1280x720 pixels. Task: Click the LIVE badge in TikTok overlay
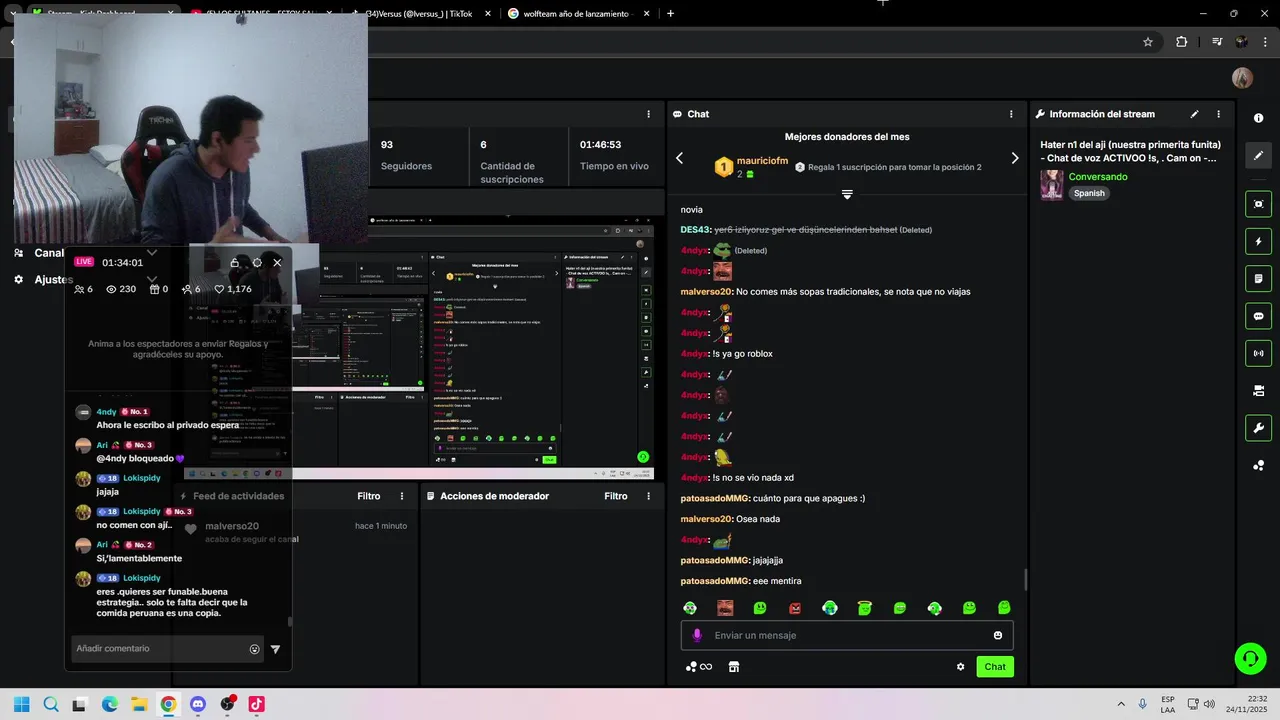coord(84,262)
